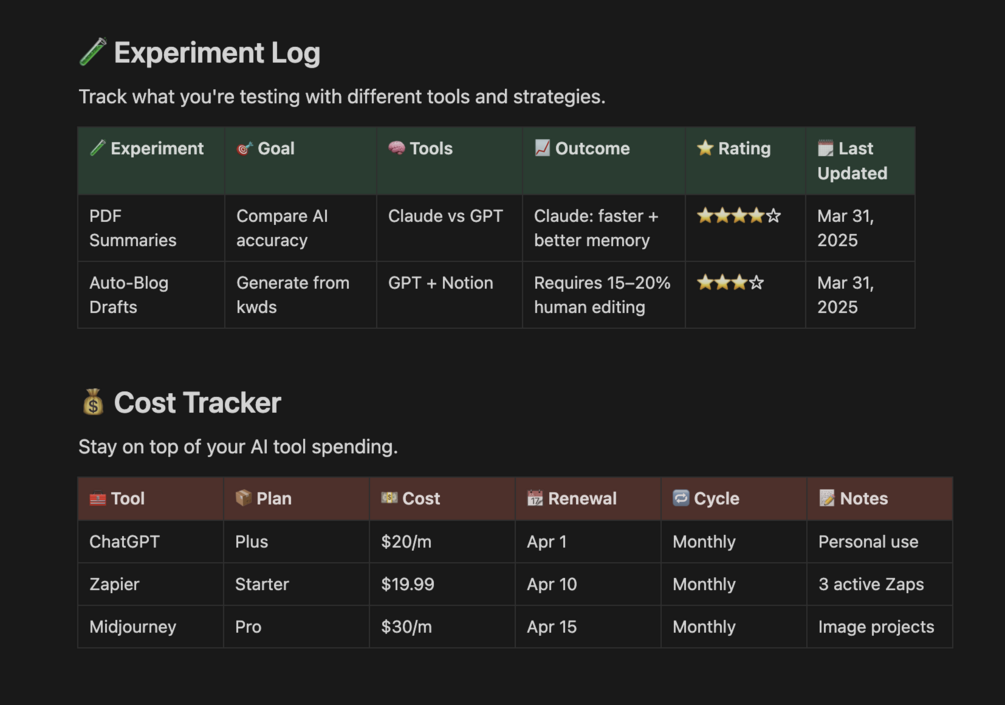The width and height of the screenshot is (1005, 705).
Task: Click the star icon in Rating header
Action: [705, 148]
